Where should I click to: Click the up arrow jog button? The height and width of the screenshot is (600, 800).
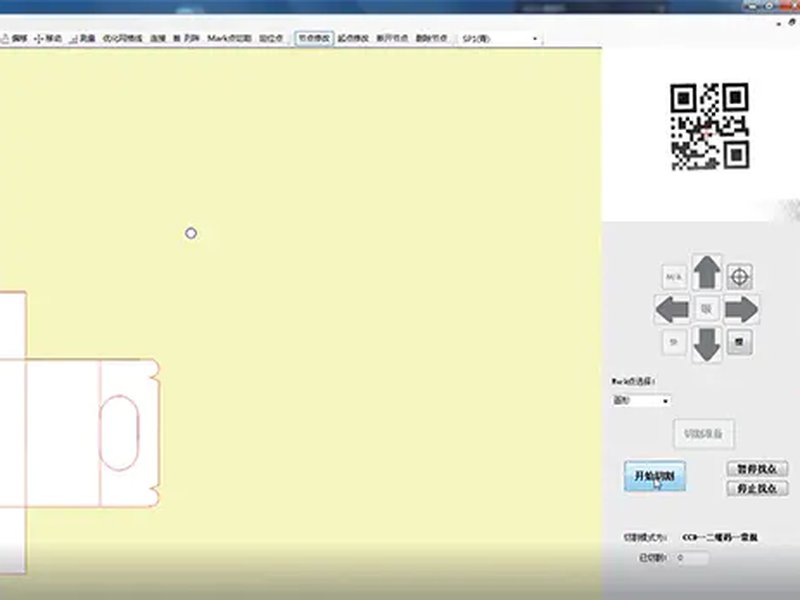pyautogui.click(x=707, y=272)
